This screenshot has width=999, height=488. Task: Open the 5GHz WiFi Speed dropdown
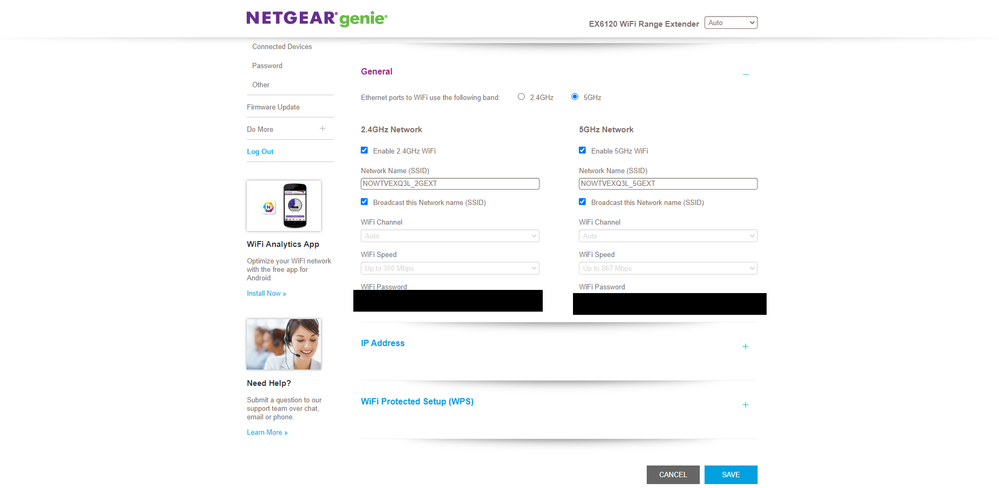tap(667, 268)
